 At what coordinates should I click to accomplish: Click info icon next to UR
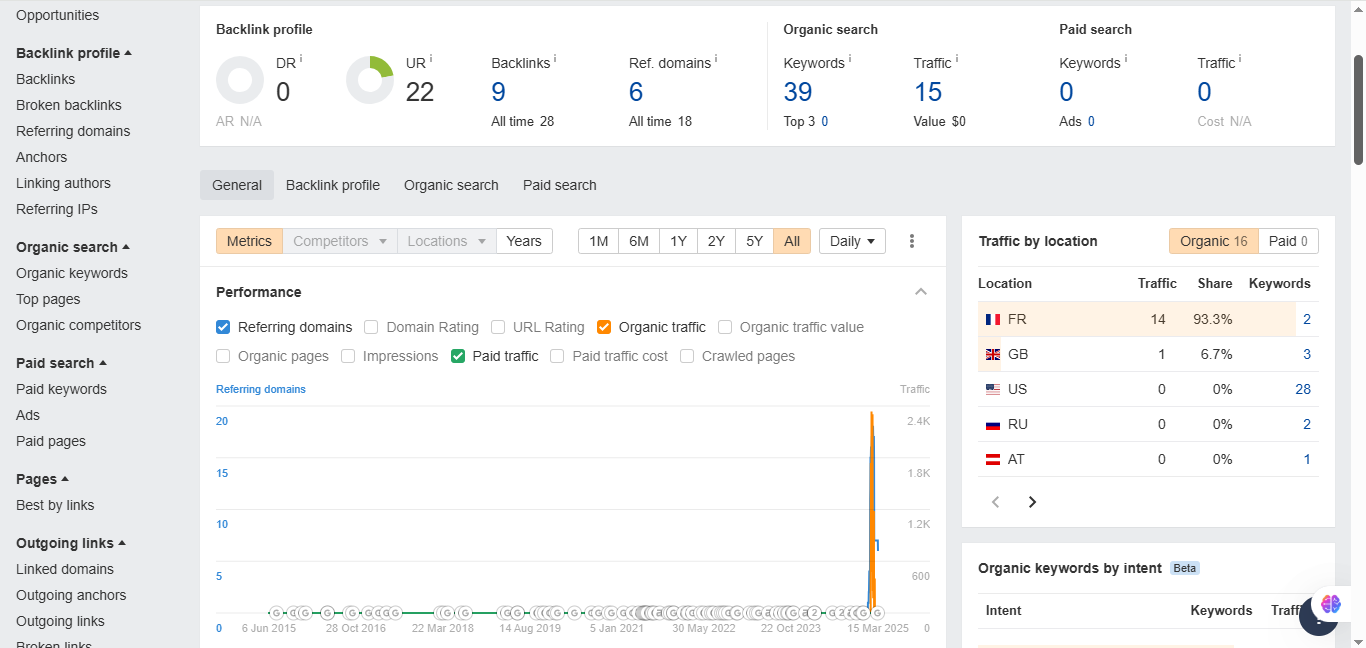coord(431,59)
